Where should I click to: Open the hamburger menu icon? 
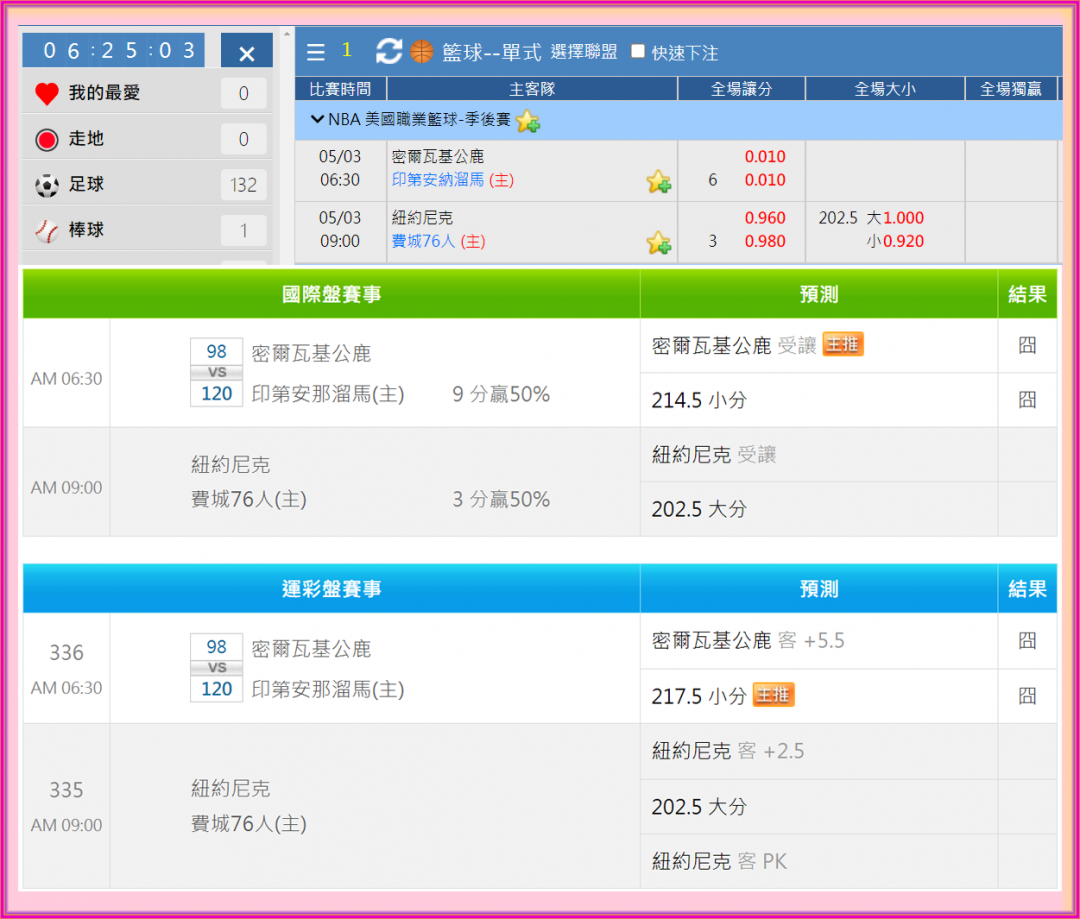[x=315, y=52]
